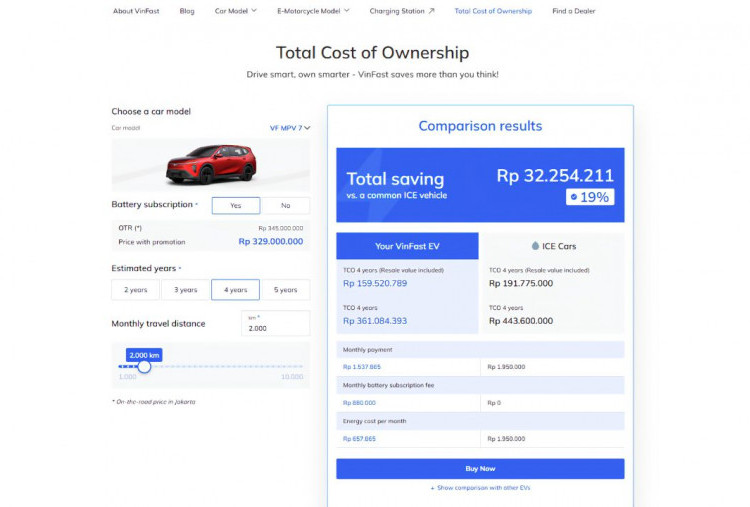Image resolution: width=750 pixels, height=507 pixels.
Task: Select Total Cost of Ownership tab
Action: point(493,11)
